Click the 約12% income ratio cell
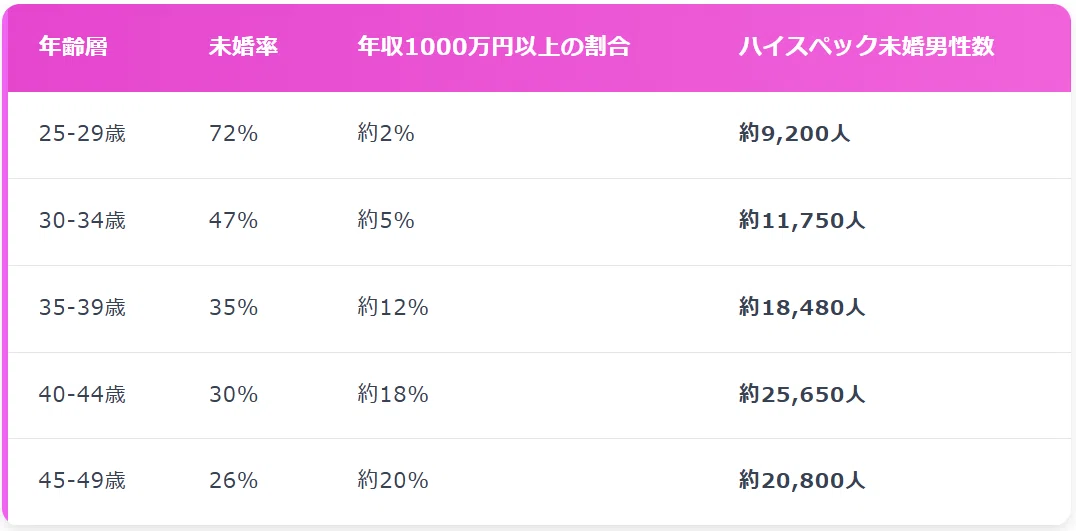The height and width of the screenshot is (531, 1076). (x=393, y=308)
